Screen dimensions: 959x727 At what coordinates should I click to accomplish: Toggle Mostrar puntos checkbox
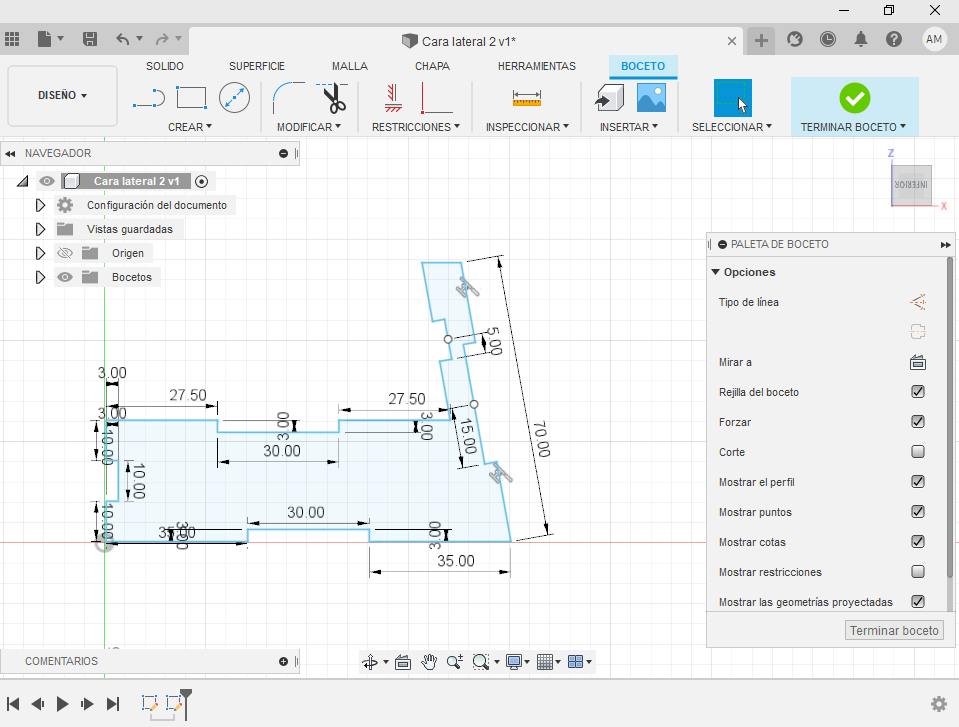tap(917, 512)
